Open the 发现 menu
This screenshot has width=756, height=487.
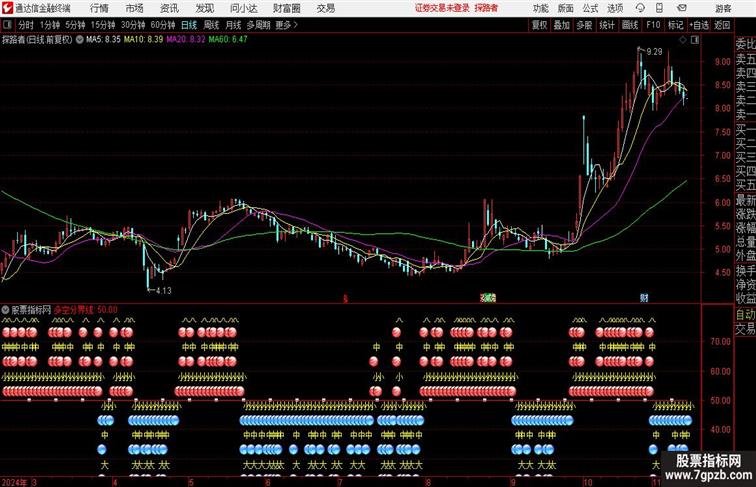point(204,8)
